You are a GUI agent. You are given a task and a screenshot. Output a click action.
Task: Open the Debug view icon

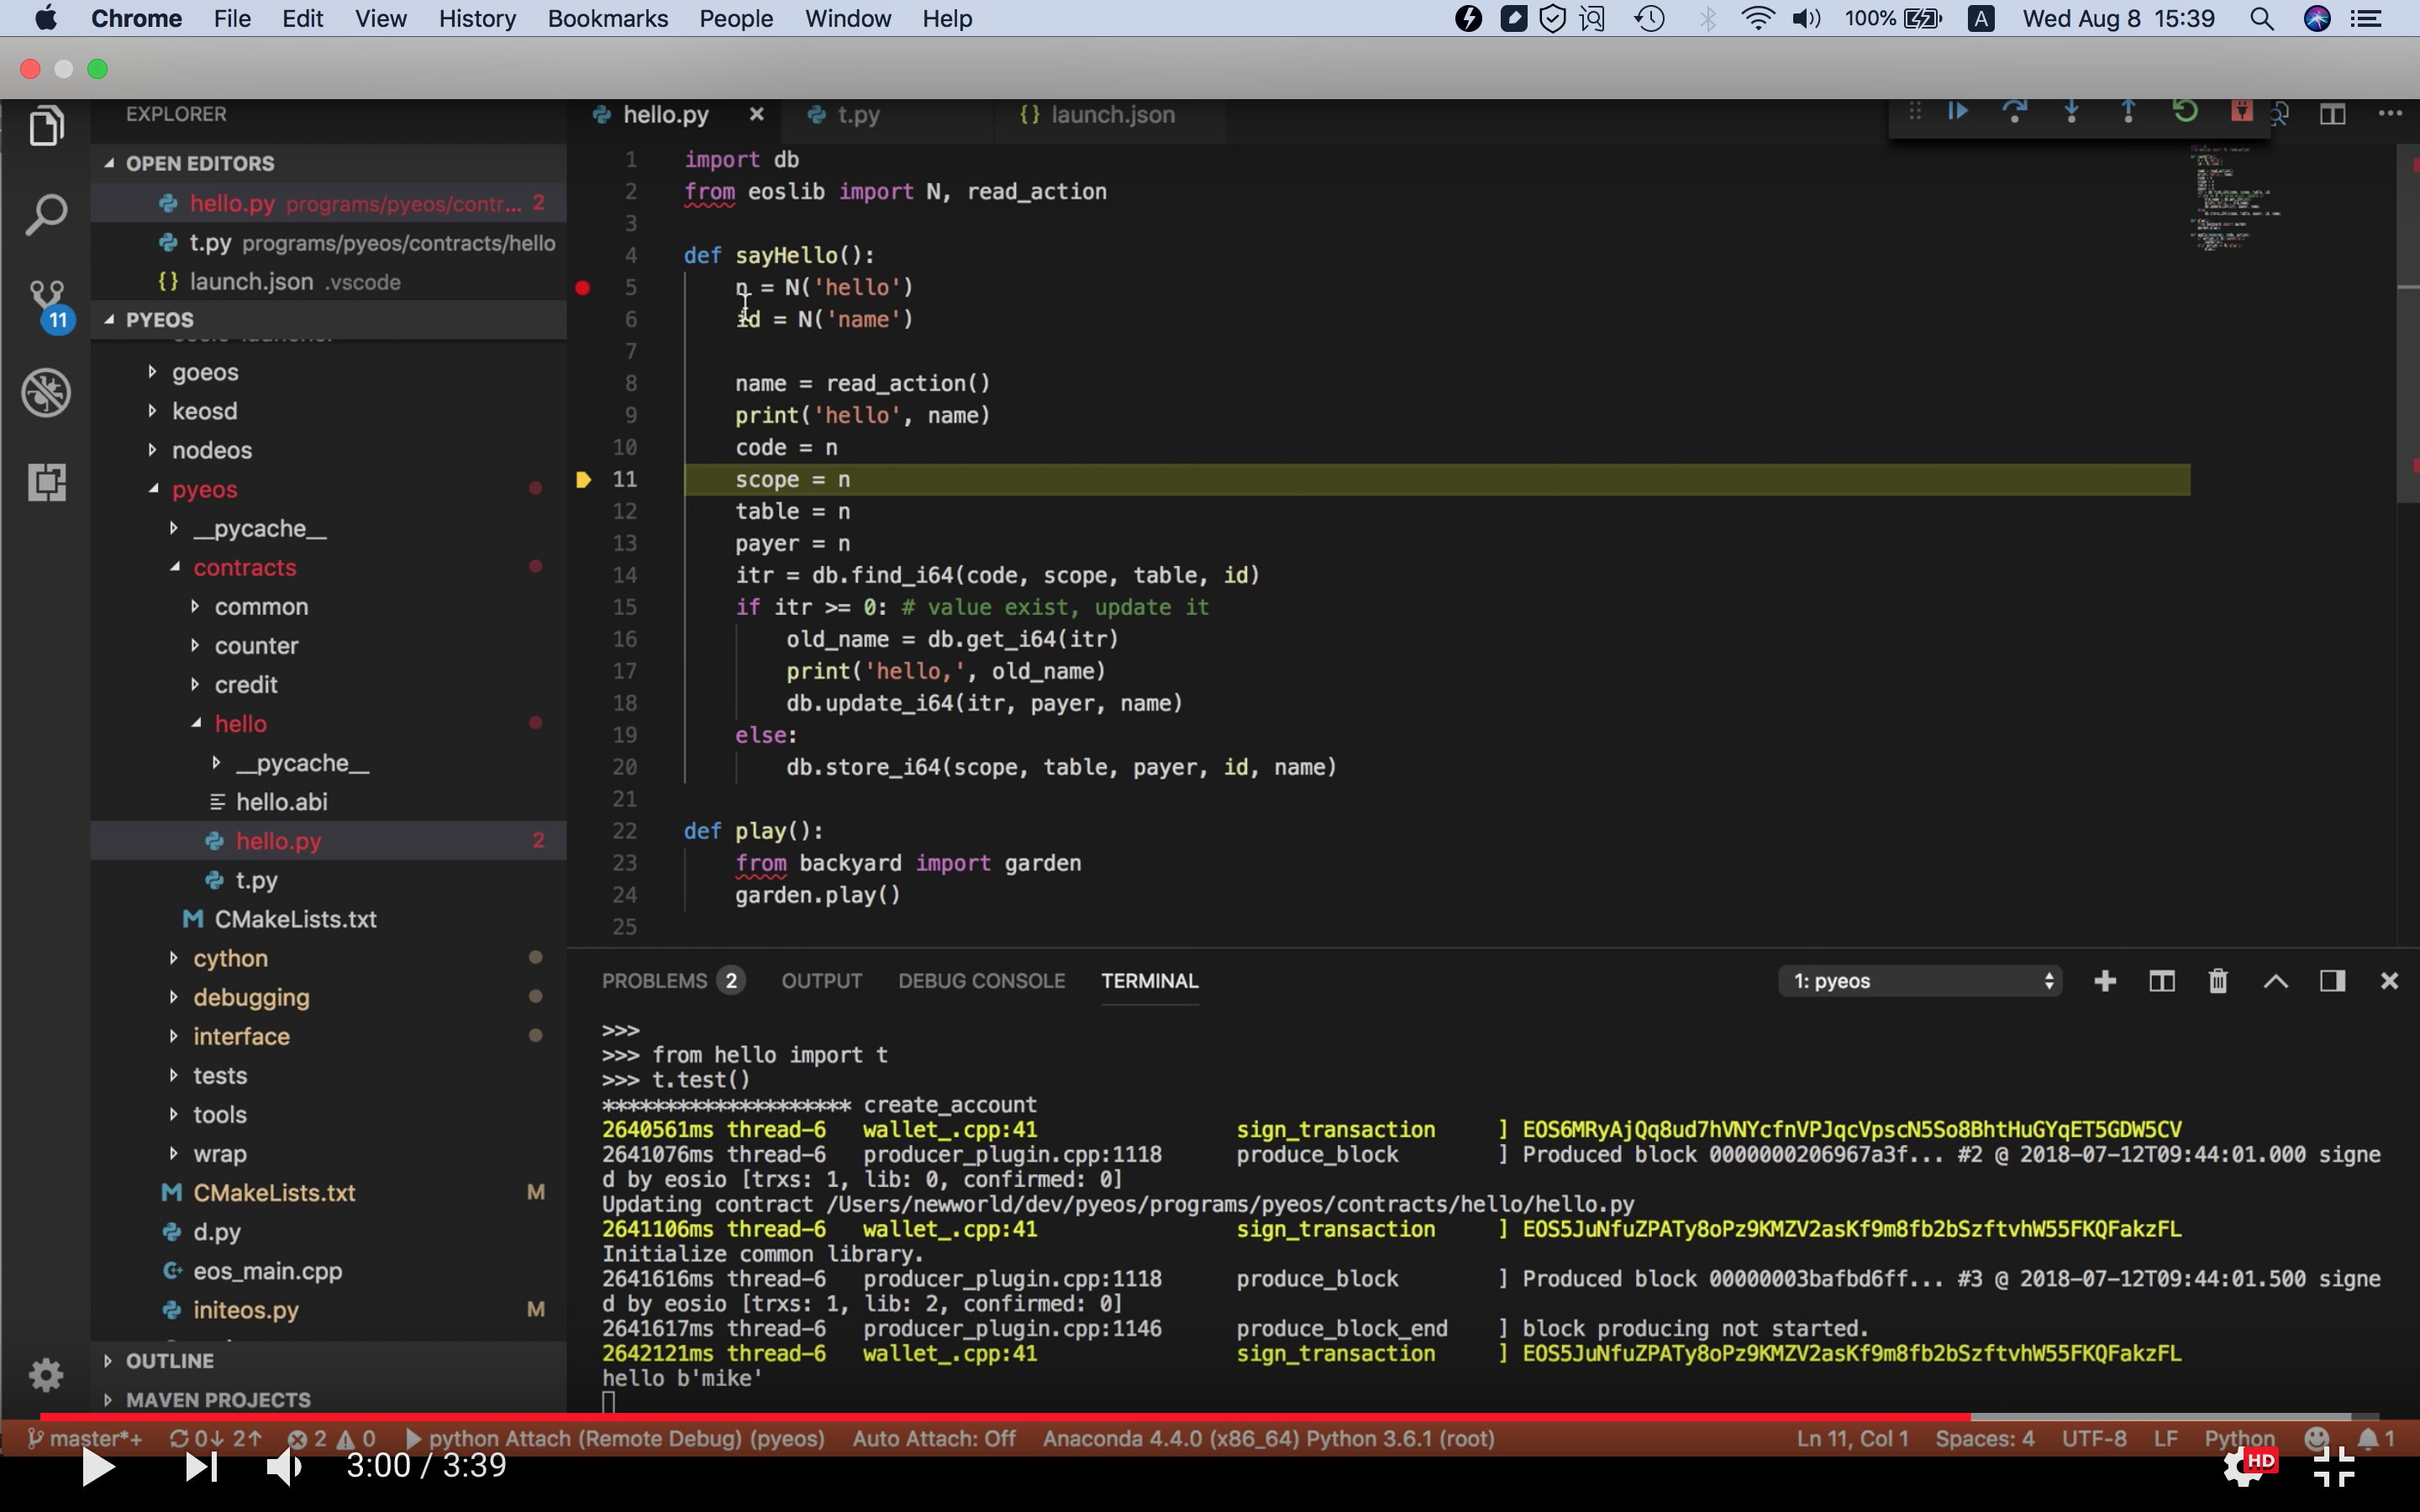tap(46, 392)
